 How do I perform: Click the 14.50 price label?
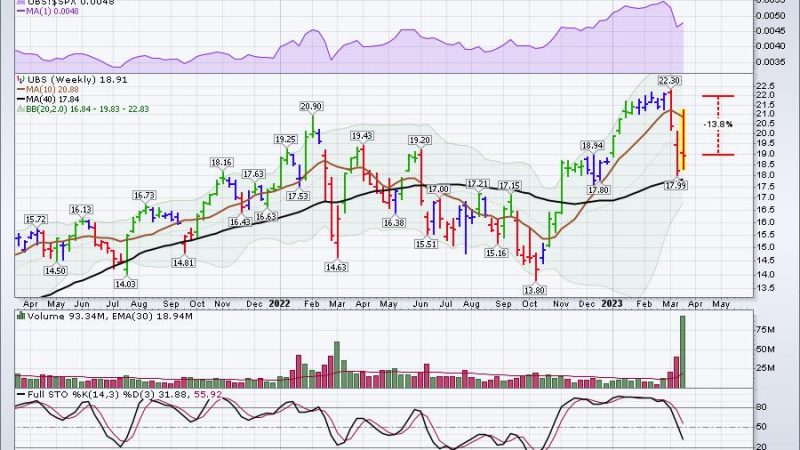point(55,271)
